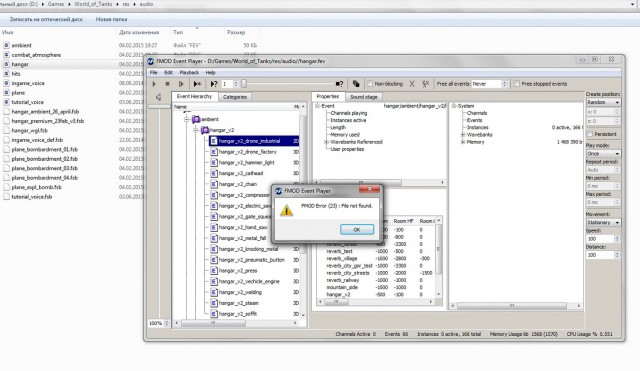The image size is (640, 371).
Task: Select the combat_atmosphere file in Explorer
Action: 36,55
